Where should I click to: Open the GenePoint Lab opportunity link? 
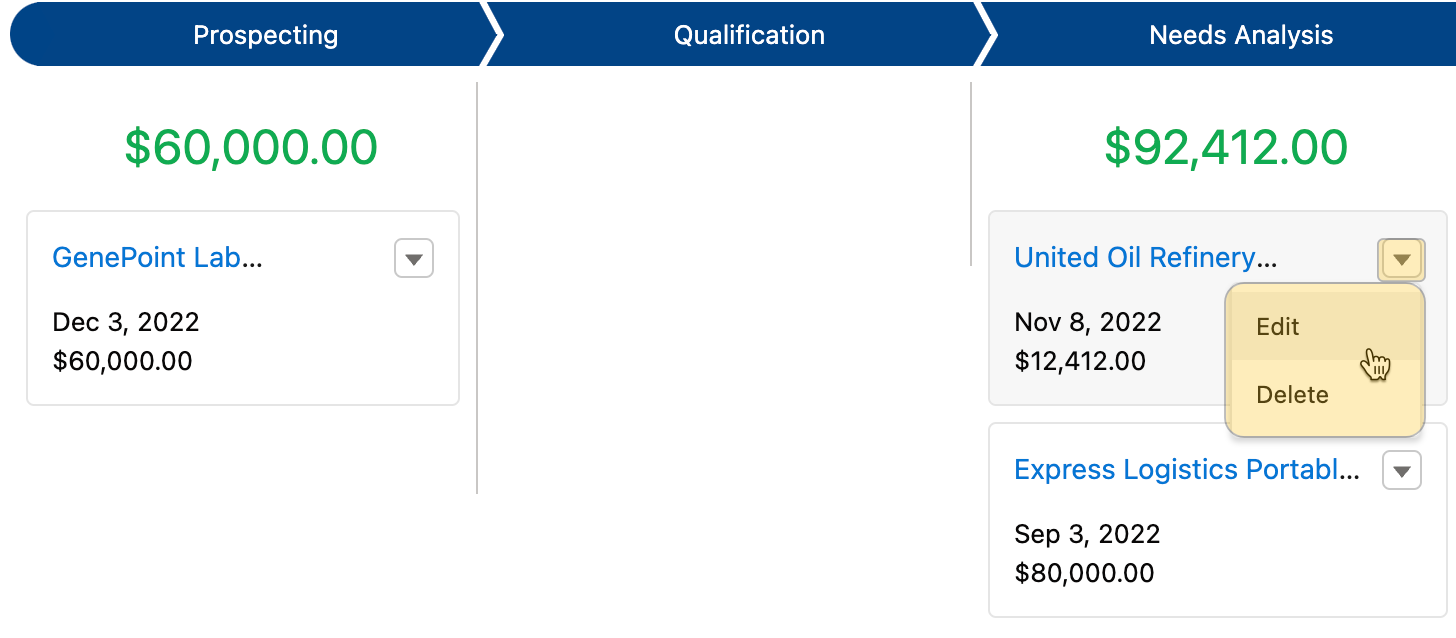(157, 258)
